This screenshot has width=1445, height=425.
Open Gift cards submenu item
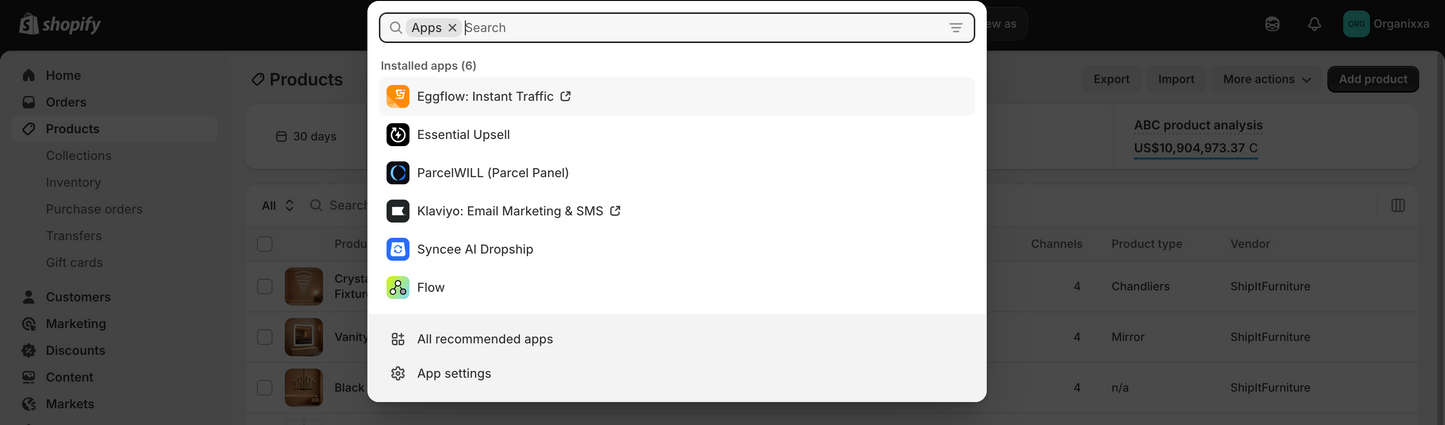coord(74,263)
